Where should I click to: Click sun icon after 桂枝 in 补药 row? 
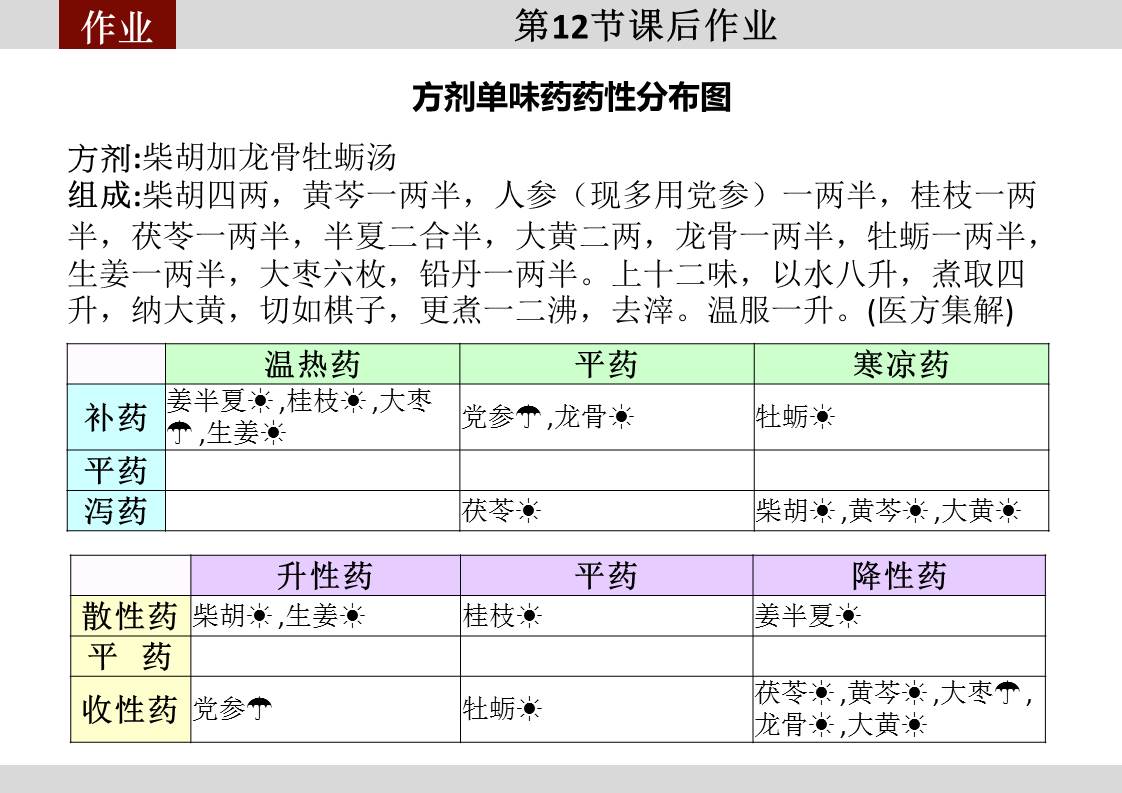coord(353,401)
